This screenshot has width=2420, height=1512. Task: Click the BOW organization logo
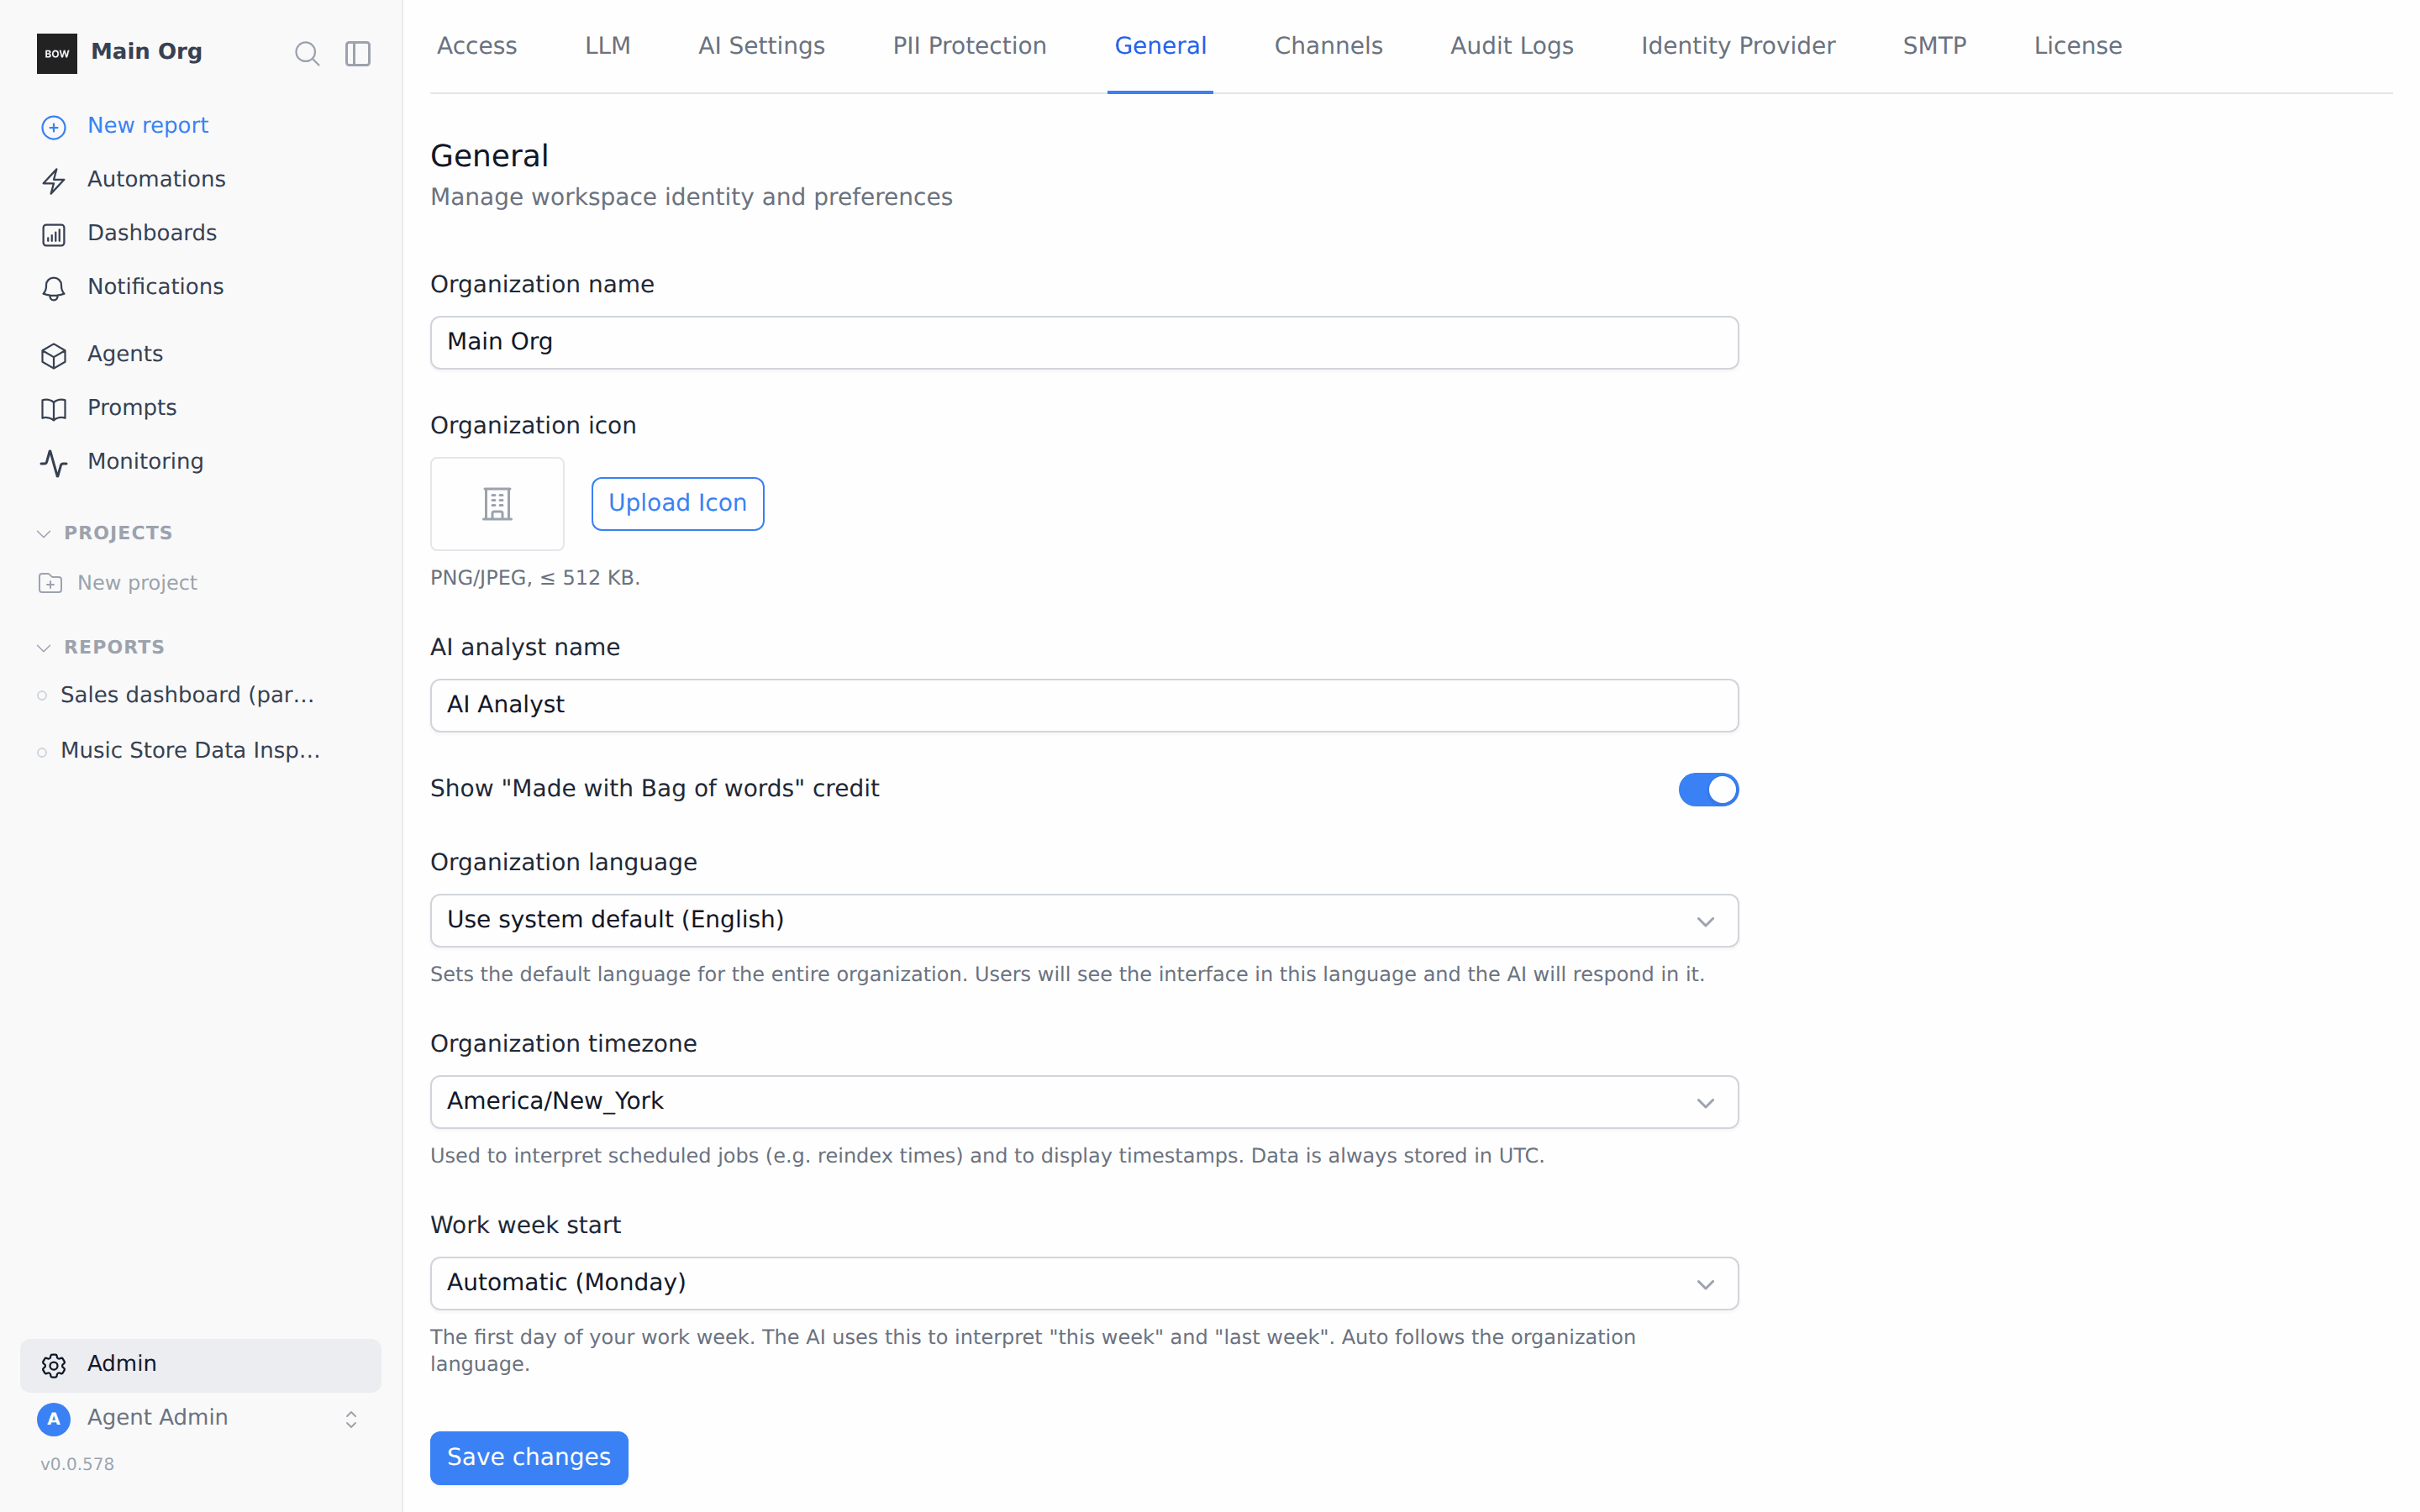coord(57,53)
